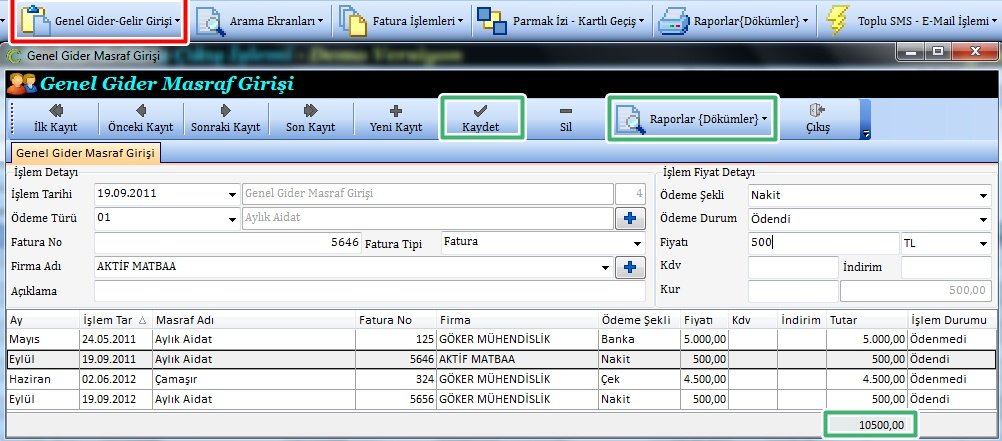The image size is (1002, 441).
Task: Open the Fatura Tipi dropdown
Action: [636, 243]
